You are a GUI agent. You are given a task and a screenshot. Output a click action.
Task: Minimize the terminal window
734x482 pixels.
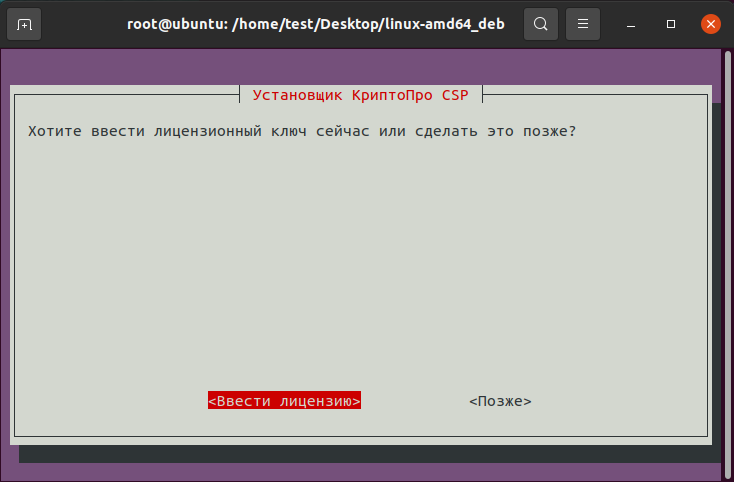(x=631, y=24)
